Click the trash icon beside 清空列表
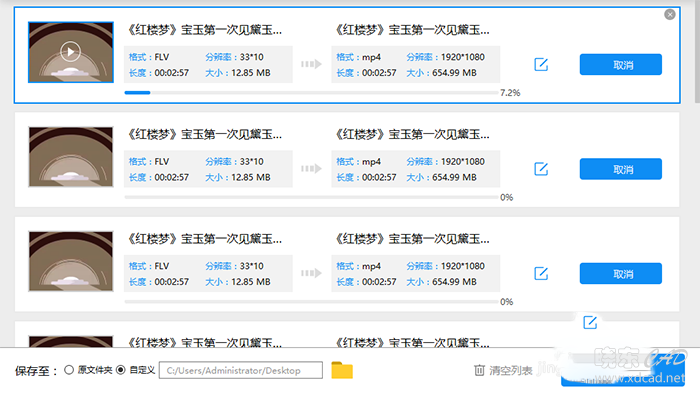 479,370
